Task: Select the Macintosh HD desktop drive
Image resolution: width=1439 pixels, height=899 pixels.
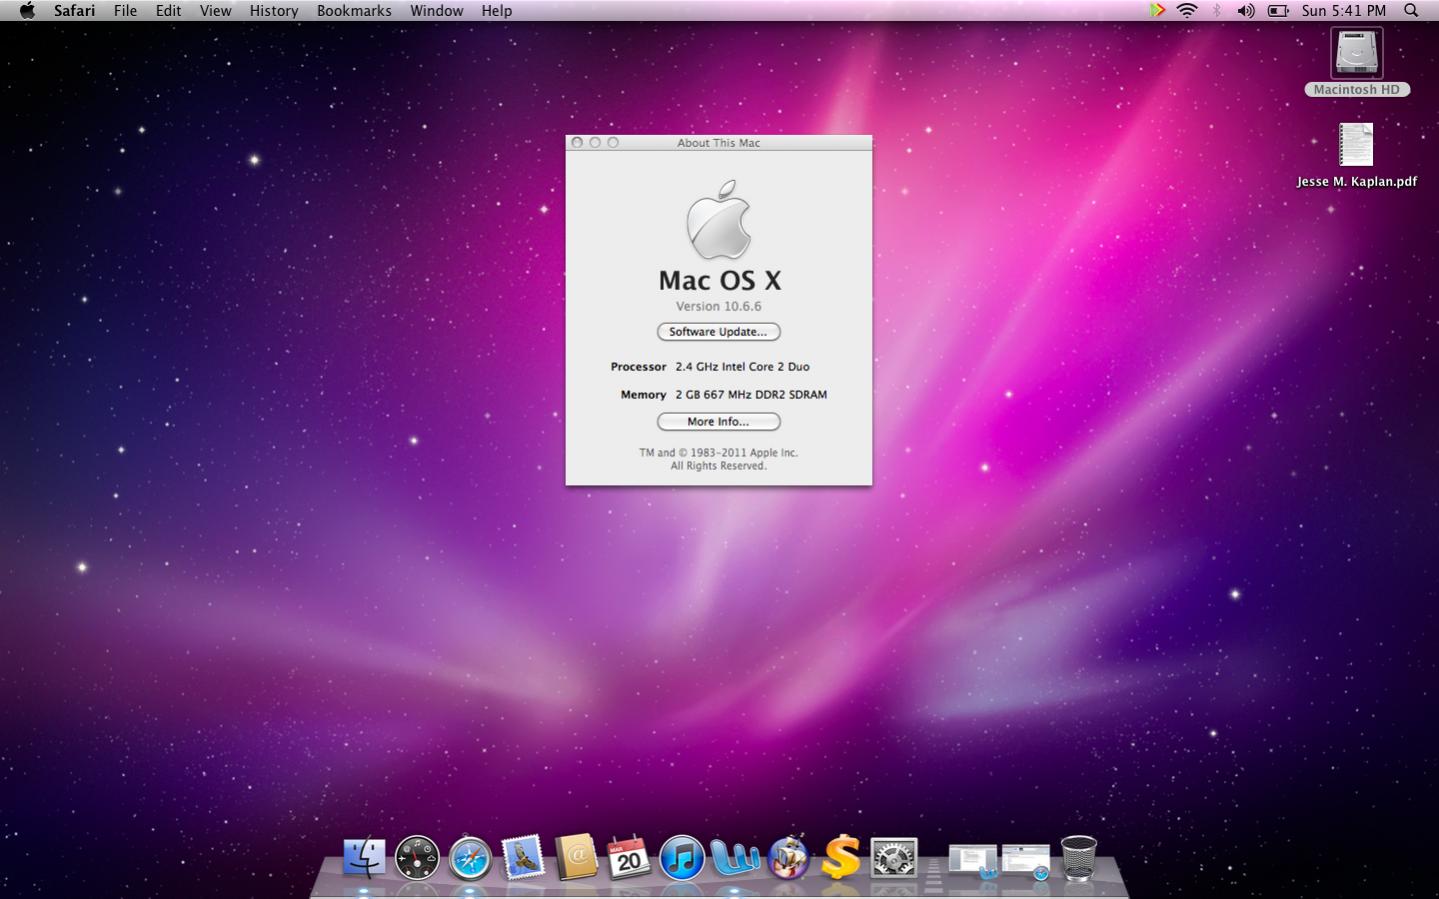Action: coord(1357,63)
